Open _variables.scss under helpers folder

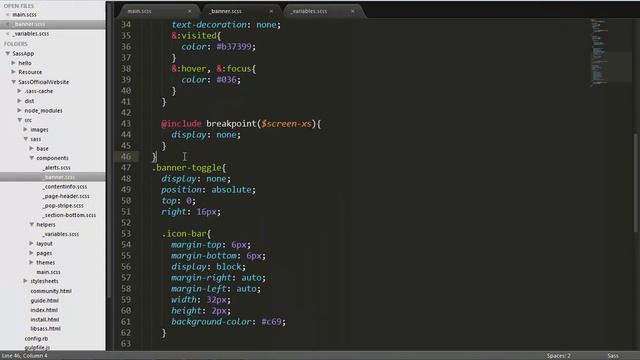pos(61,234)
